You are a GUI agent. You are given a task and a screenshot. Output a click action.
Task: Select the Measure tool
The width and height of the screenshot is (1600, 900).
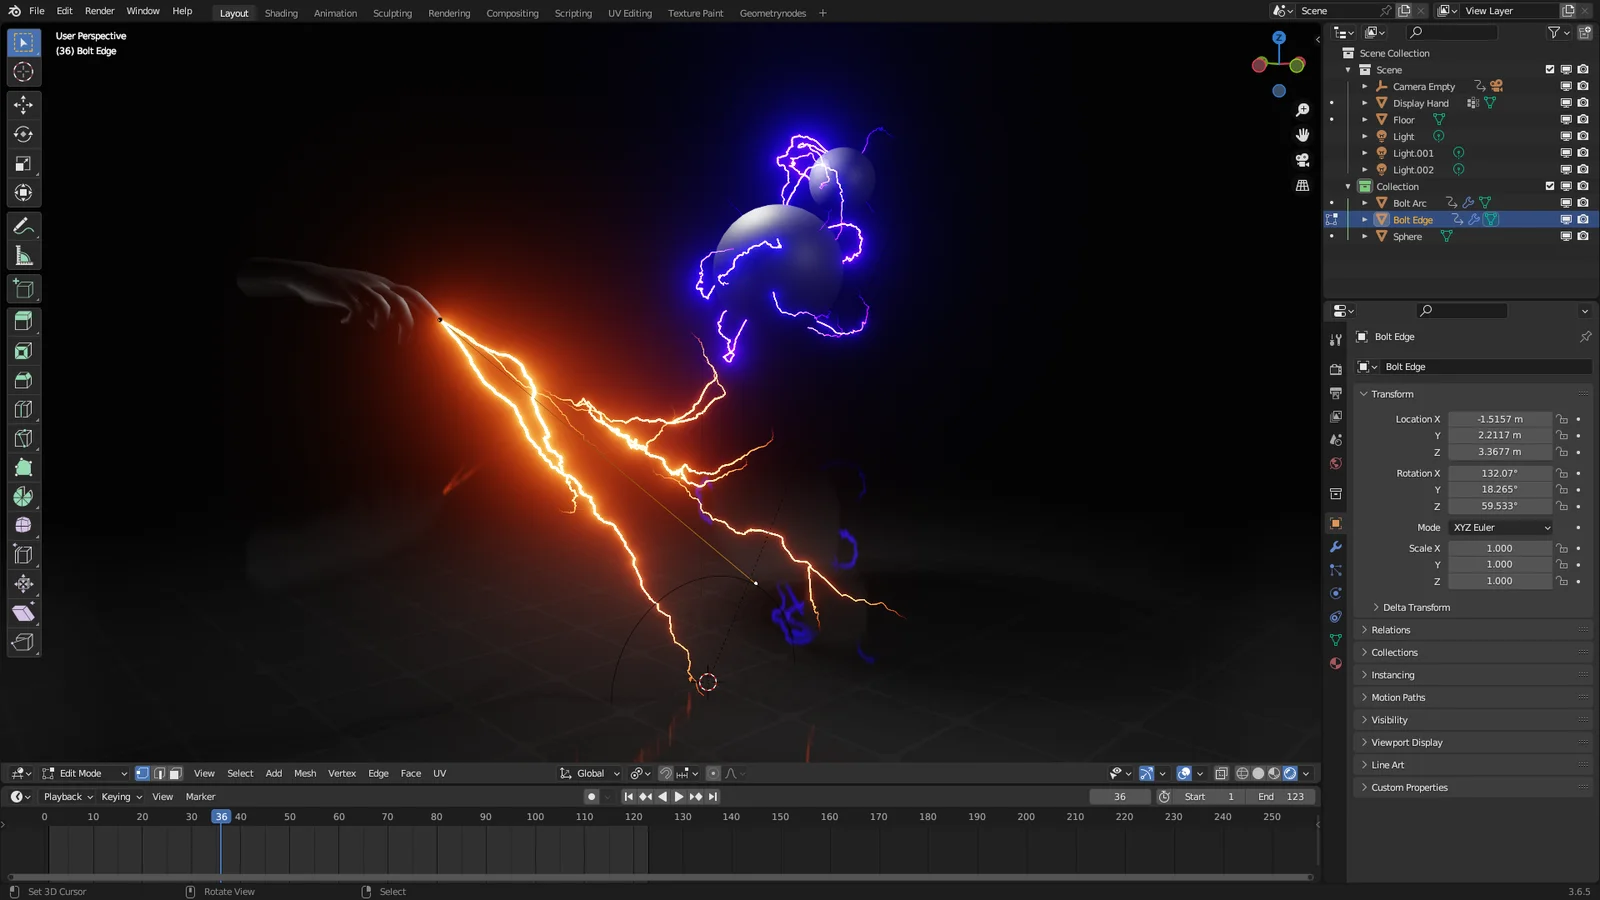[x=23, y=254]
